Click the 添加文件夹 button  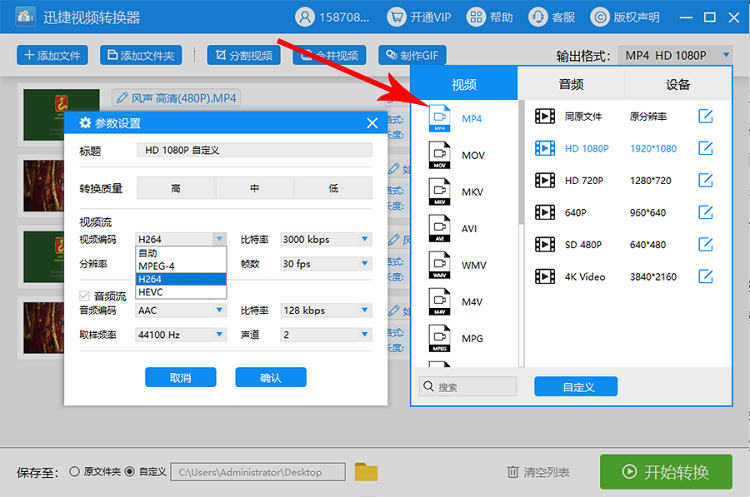pyautogui.click(x=141, y=55)
